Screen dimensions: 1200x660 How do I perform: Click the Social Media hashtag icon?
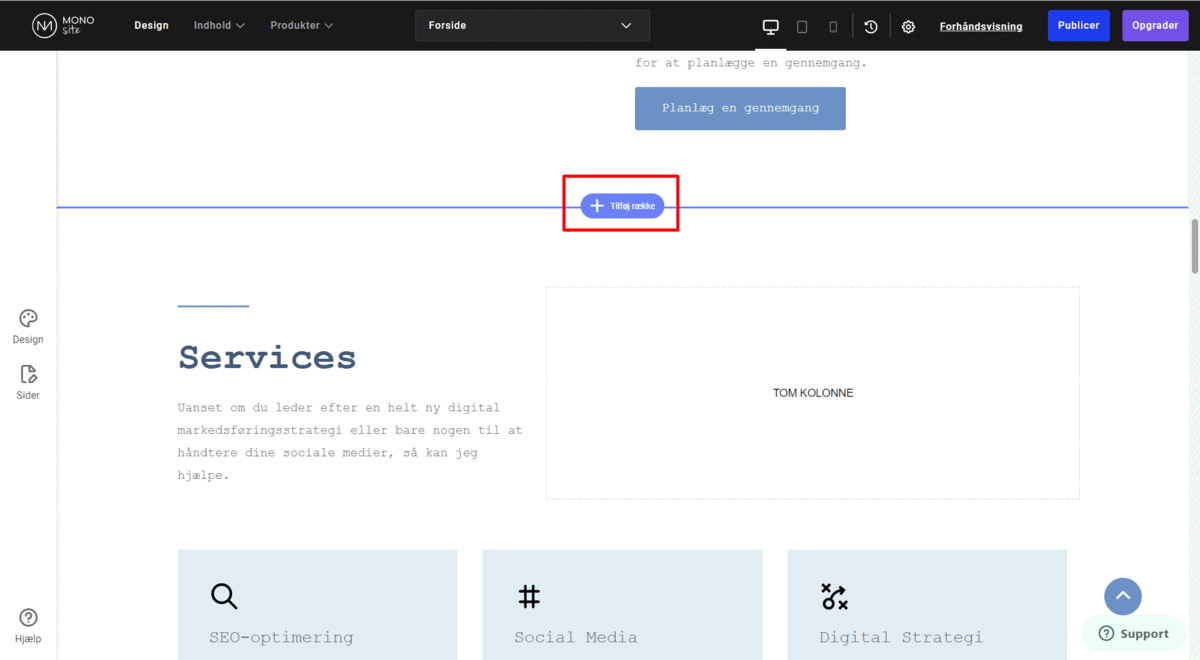(x=529, y=597)
